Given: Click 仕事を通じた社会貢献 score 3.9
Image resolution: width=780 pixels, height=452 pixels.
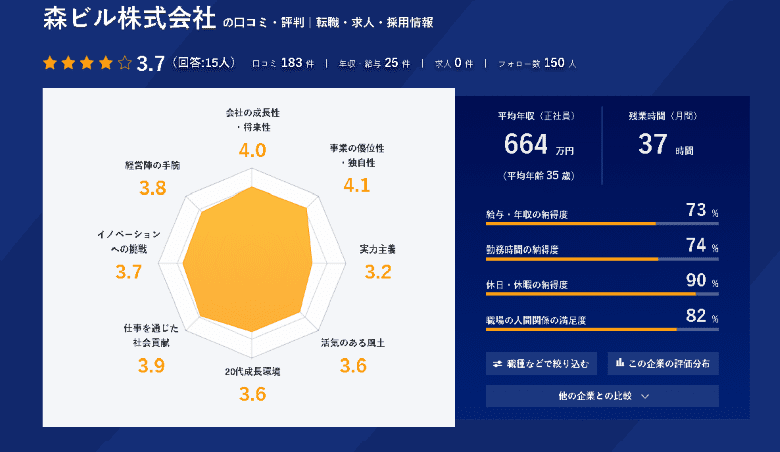Looking at the screenshot, I should pyautogui.click(x=151, y=366).
